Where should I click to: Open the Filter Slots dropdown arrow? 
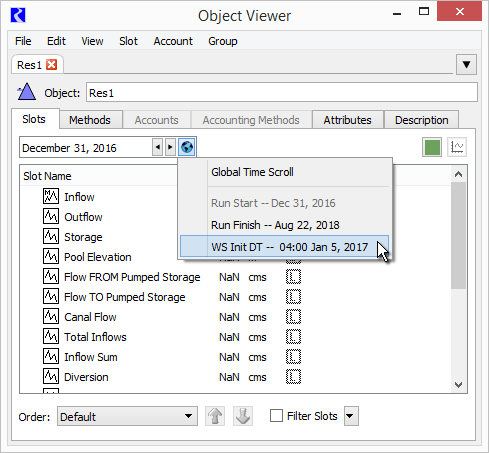click(x=351, y=416)
